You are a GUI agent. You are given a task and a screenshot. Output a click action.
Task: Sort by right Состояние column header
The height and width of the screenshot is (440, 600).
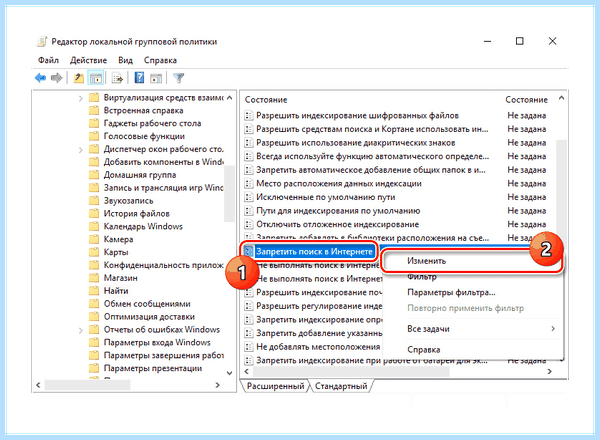coord(526,100)
